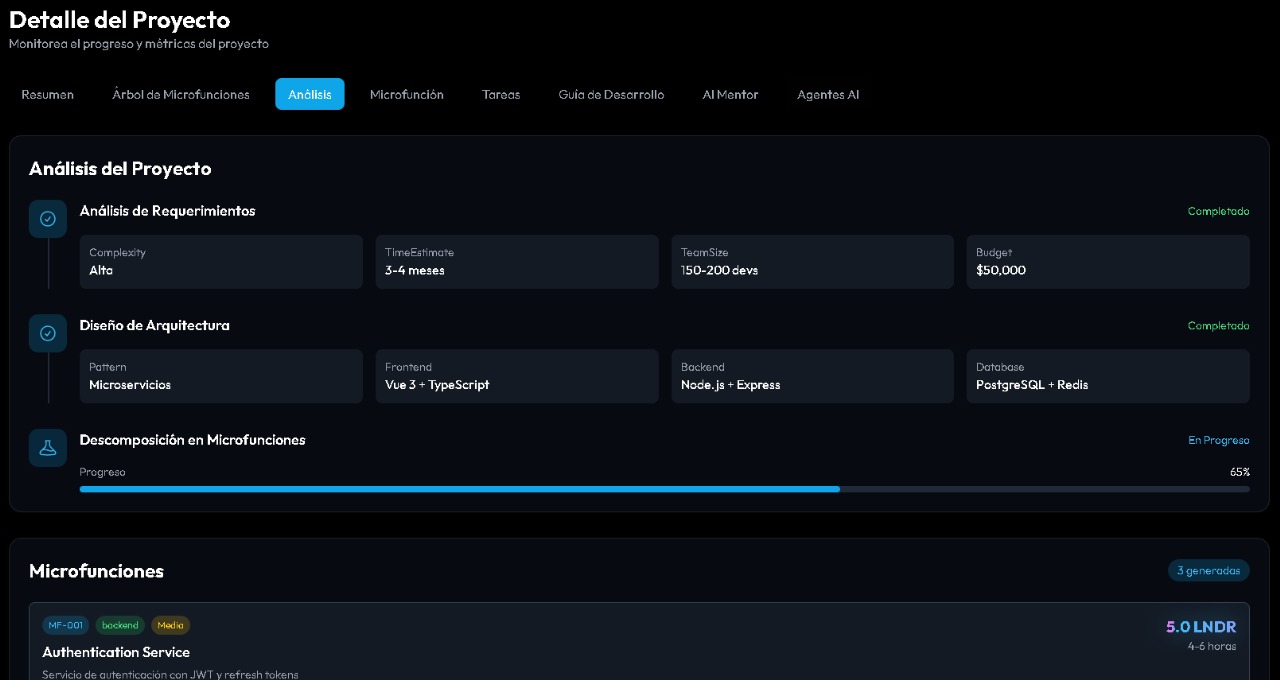Image resolution: width=1280 pixels, height=680 pixels.
Task: Click the TeamSize 150-200 devs card
Action: click(812, 262)
